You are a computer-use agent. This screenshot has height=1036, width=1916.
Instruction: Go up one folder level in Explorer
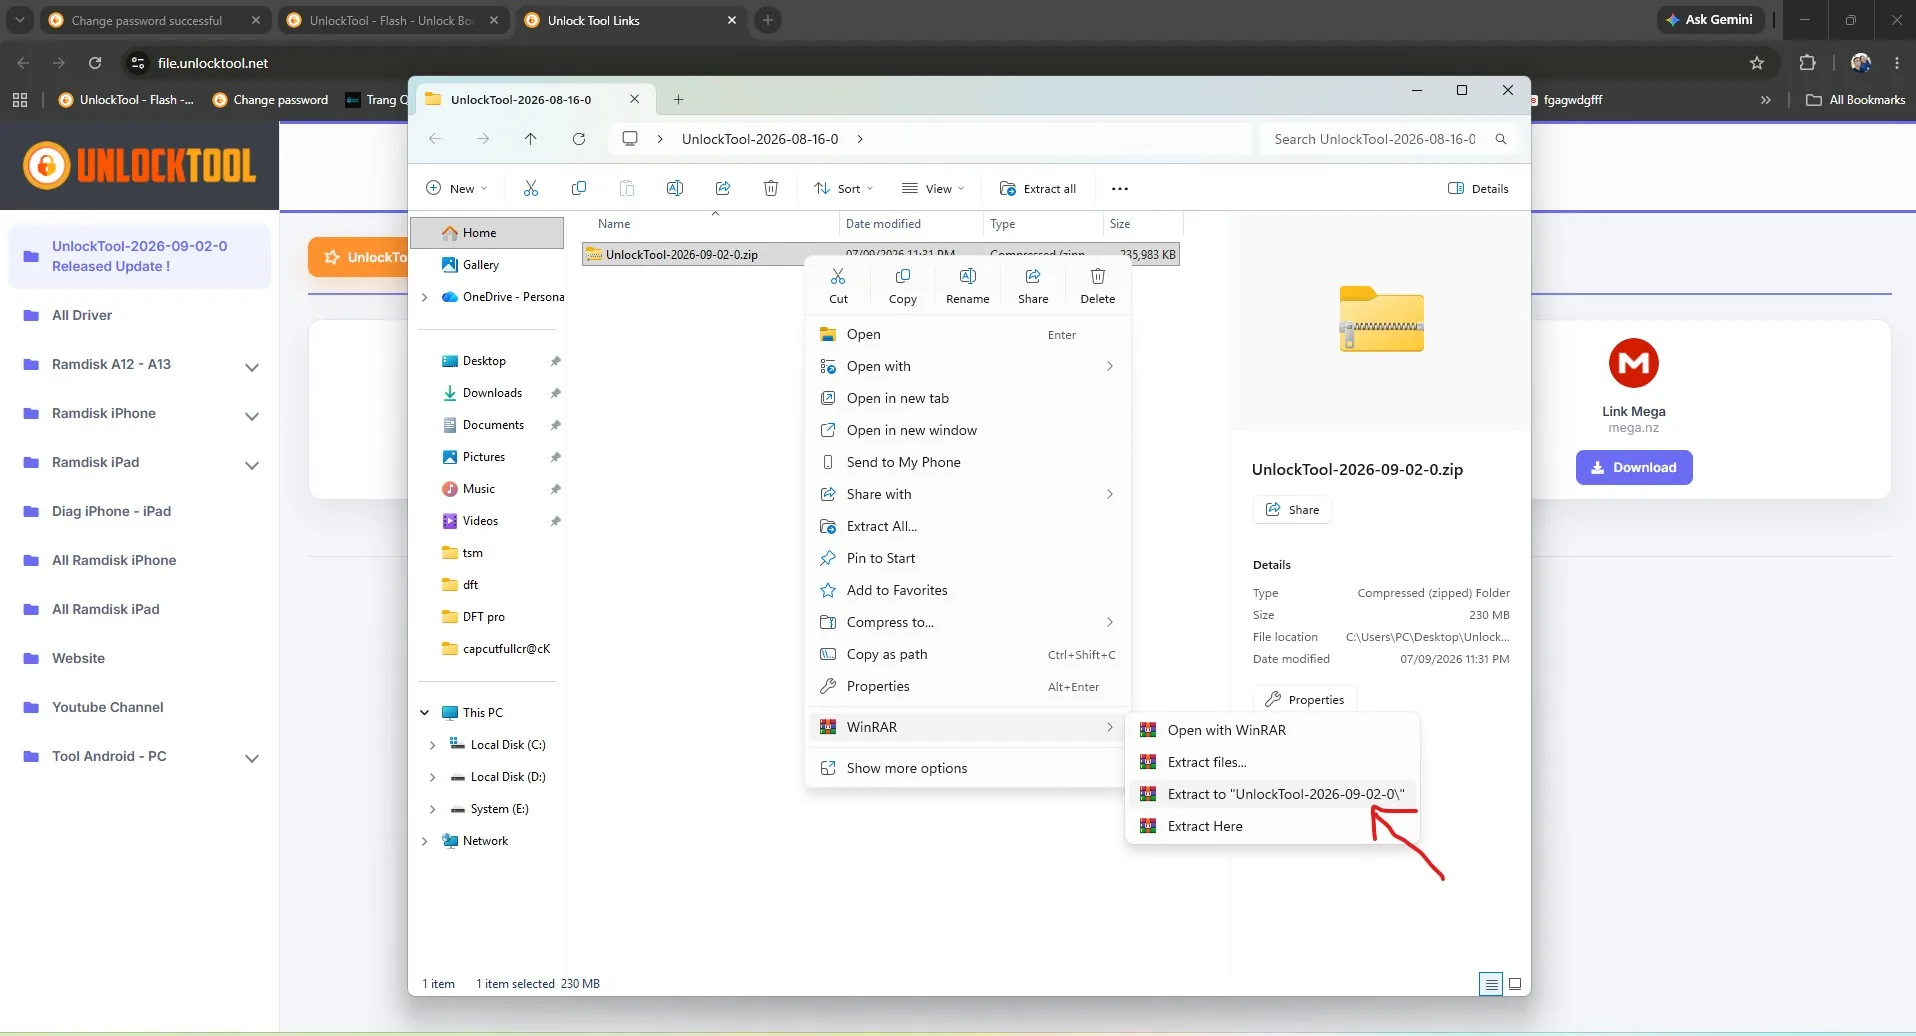click(x=531, y=139)
